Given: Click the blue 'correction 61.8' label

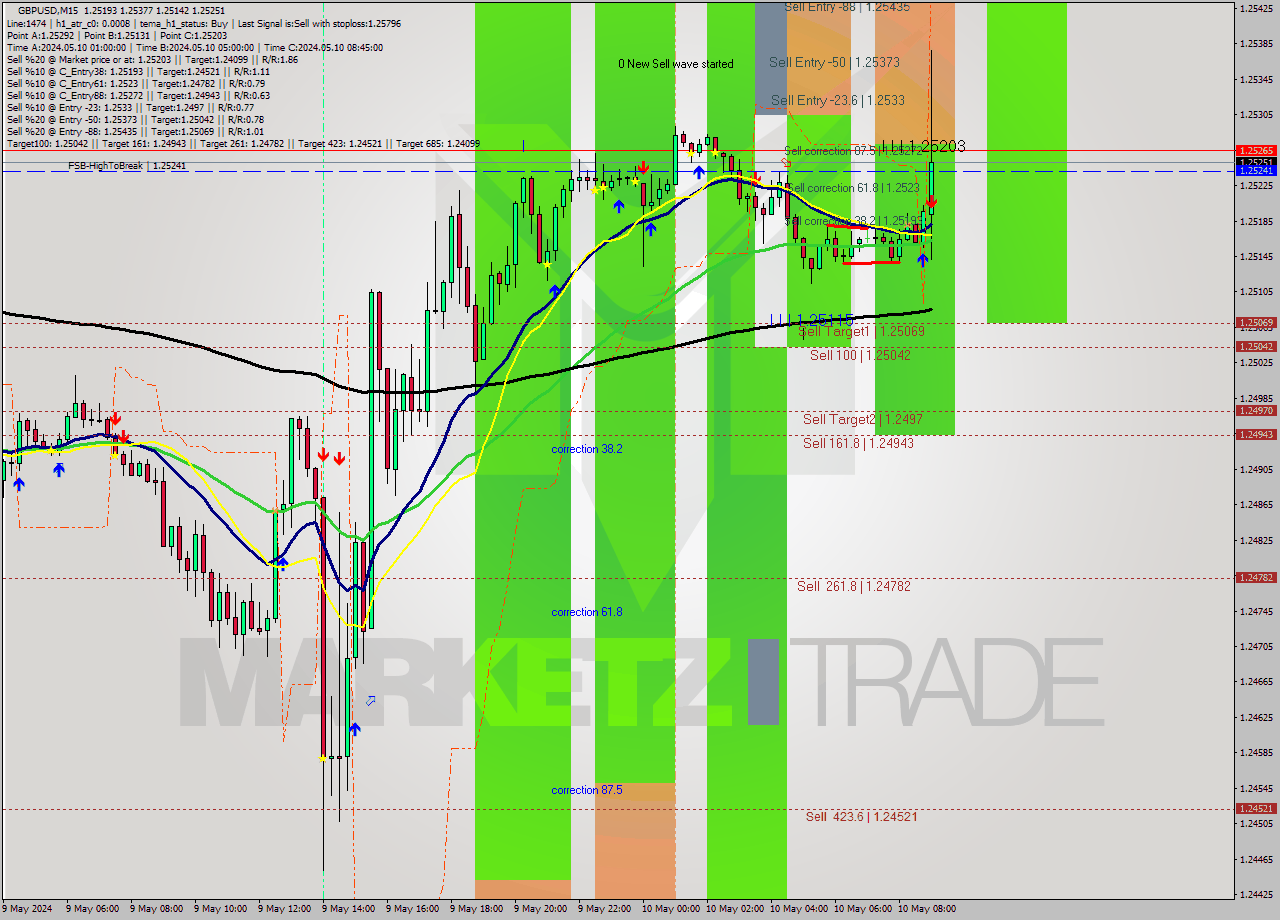Looking at the screenshot, I should [x=587, y=612].
